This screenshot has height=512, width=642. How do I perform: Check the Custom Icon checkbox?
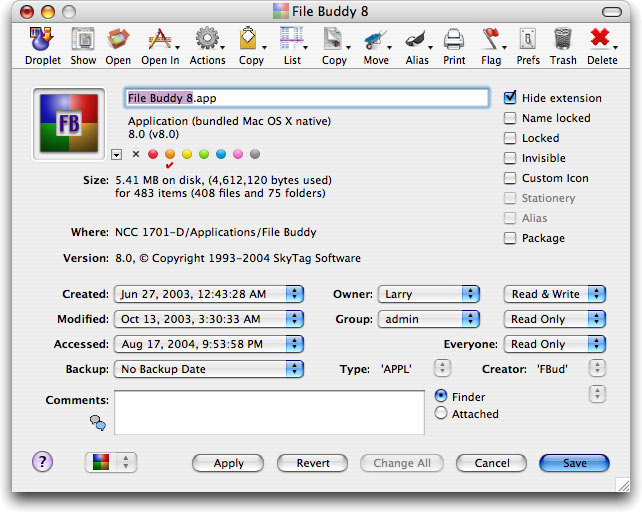click(x=510, y=178)
